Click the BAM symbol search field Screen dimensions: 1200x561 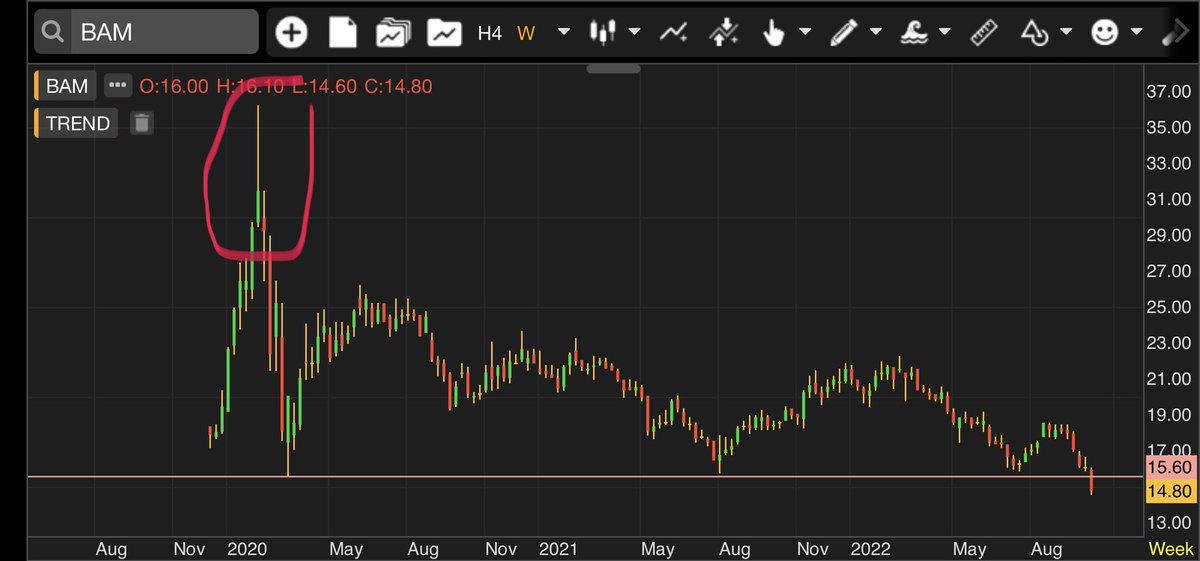[x=148, y=32]
